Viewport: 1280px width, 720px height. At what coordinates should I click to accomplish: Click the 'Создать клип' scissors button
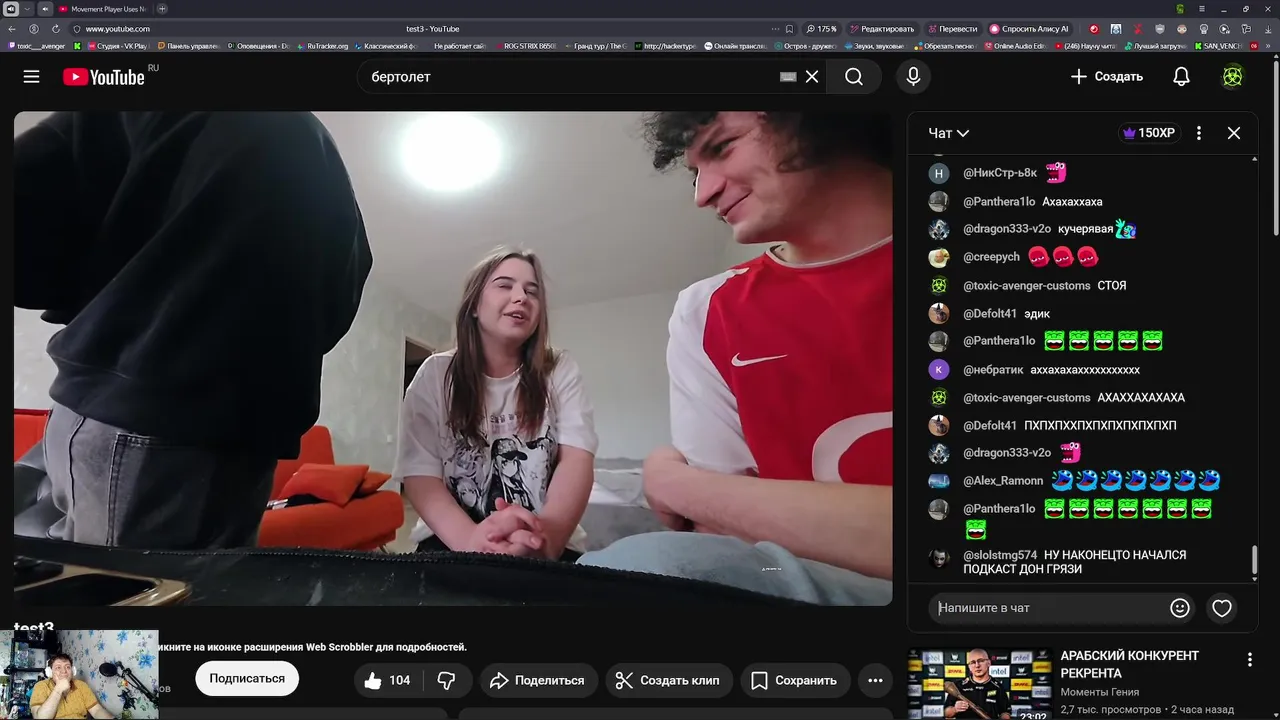[x=667, y=681]
